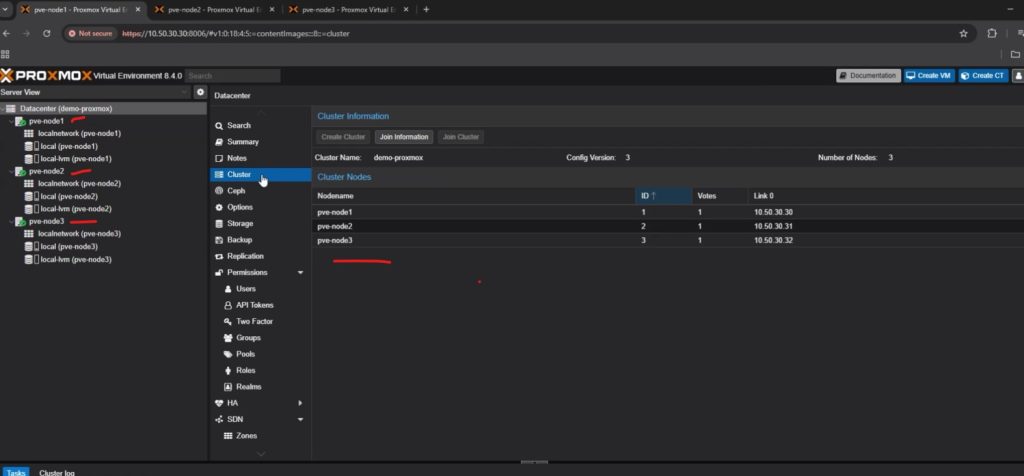Open the Cluster menu item
The height and width of the screenshot is (476, 1024).
[x=261, y=174]
